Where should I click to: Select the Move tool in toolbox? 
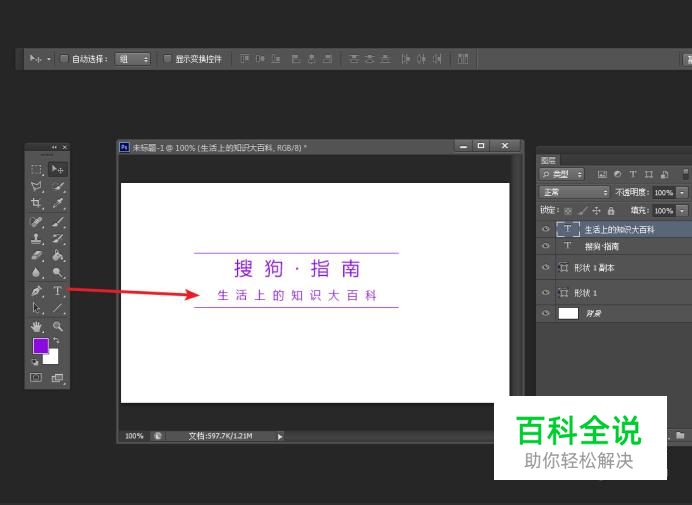point(57,170)
